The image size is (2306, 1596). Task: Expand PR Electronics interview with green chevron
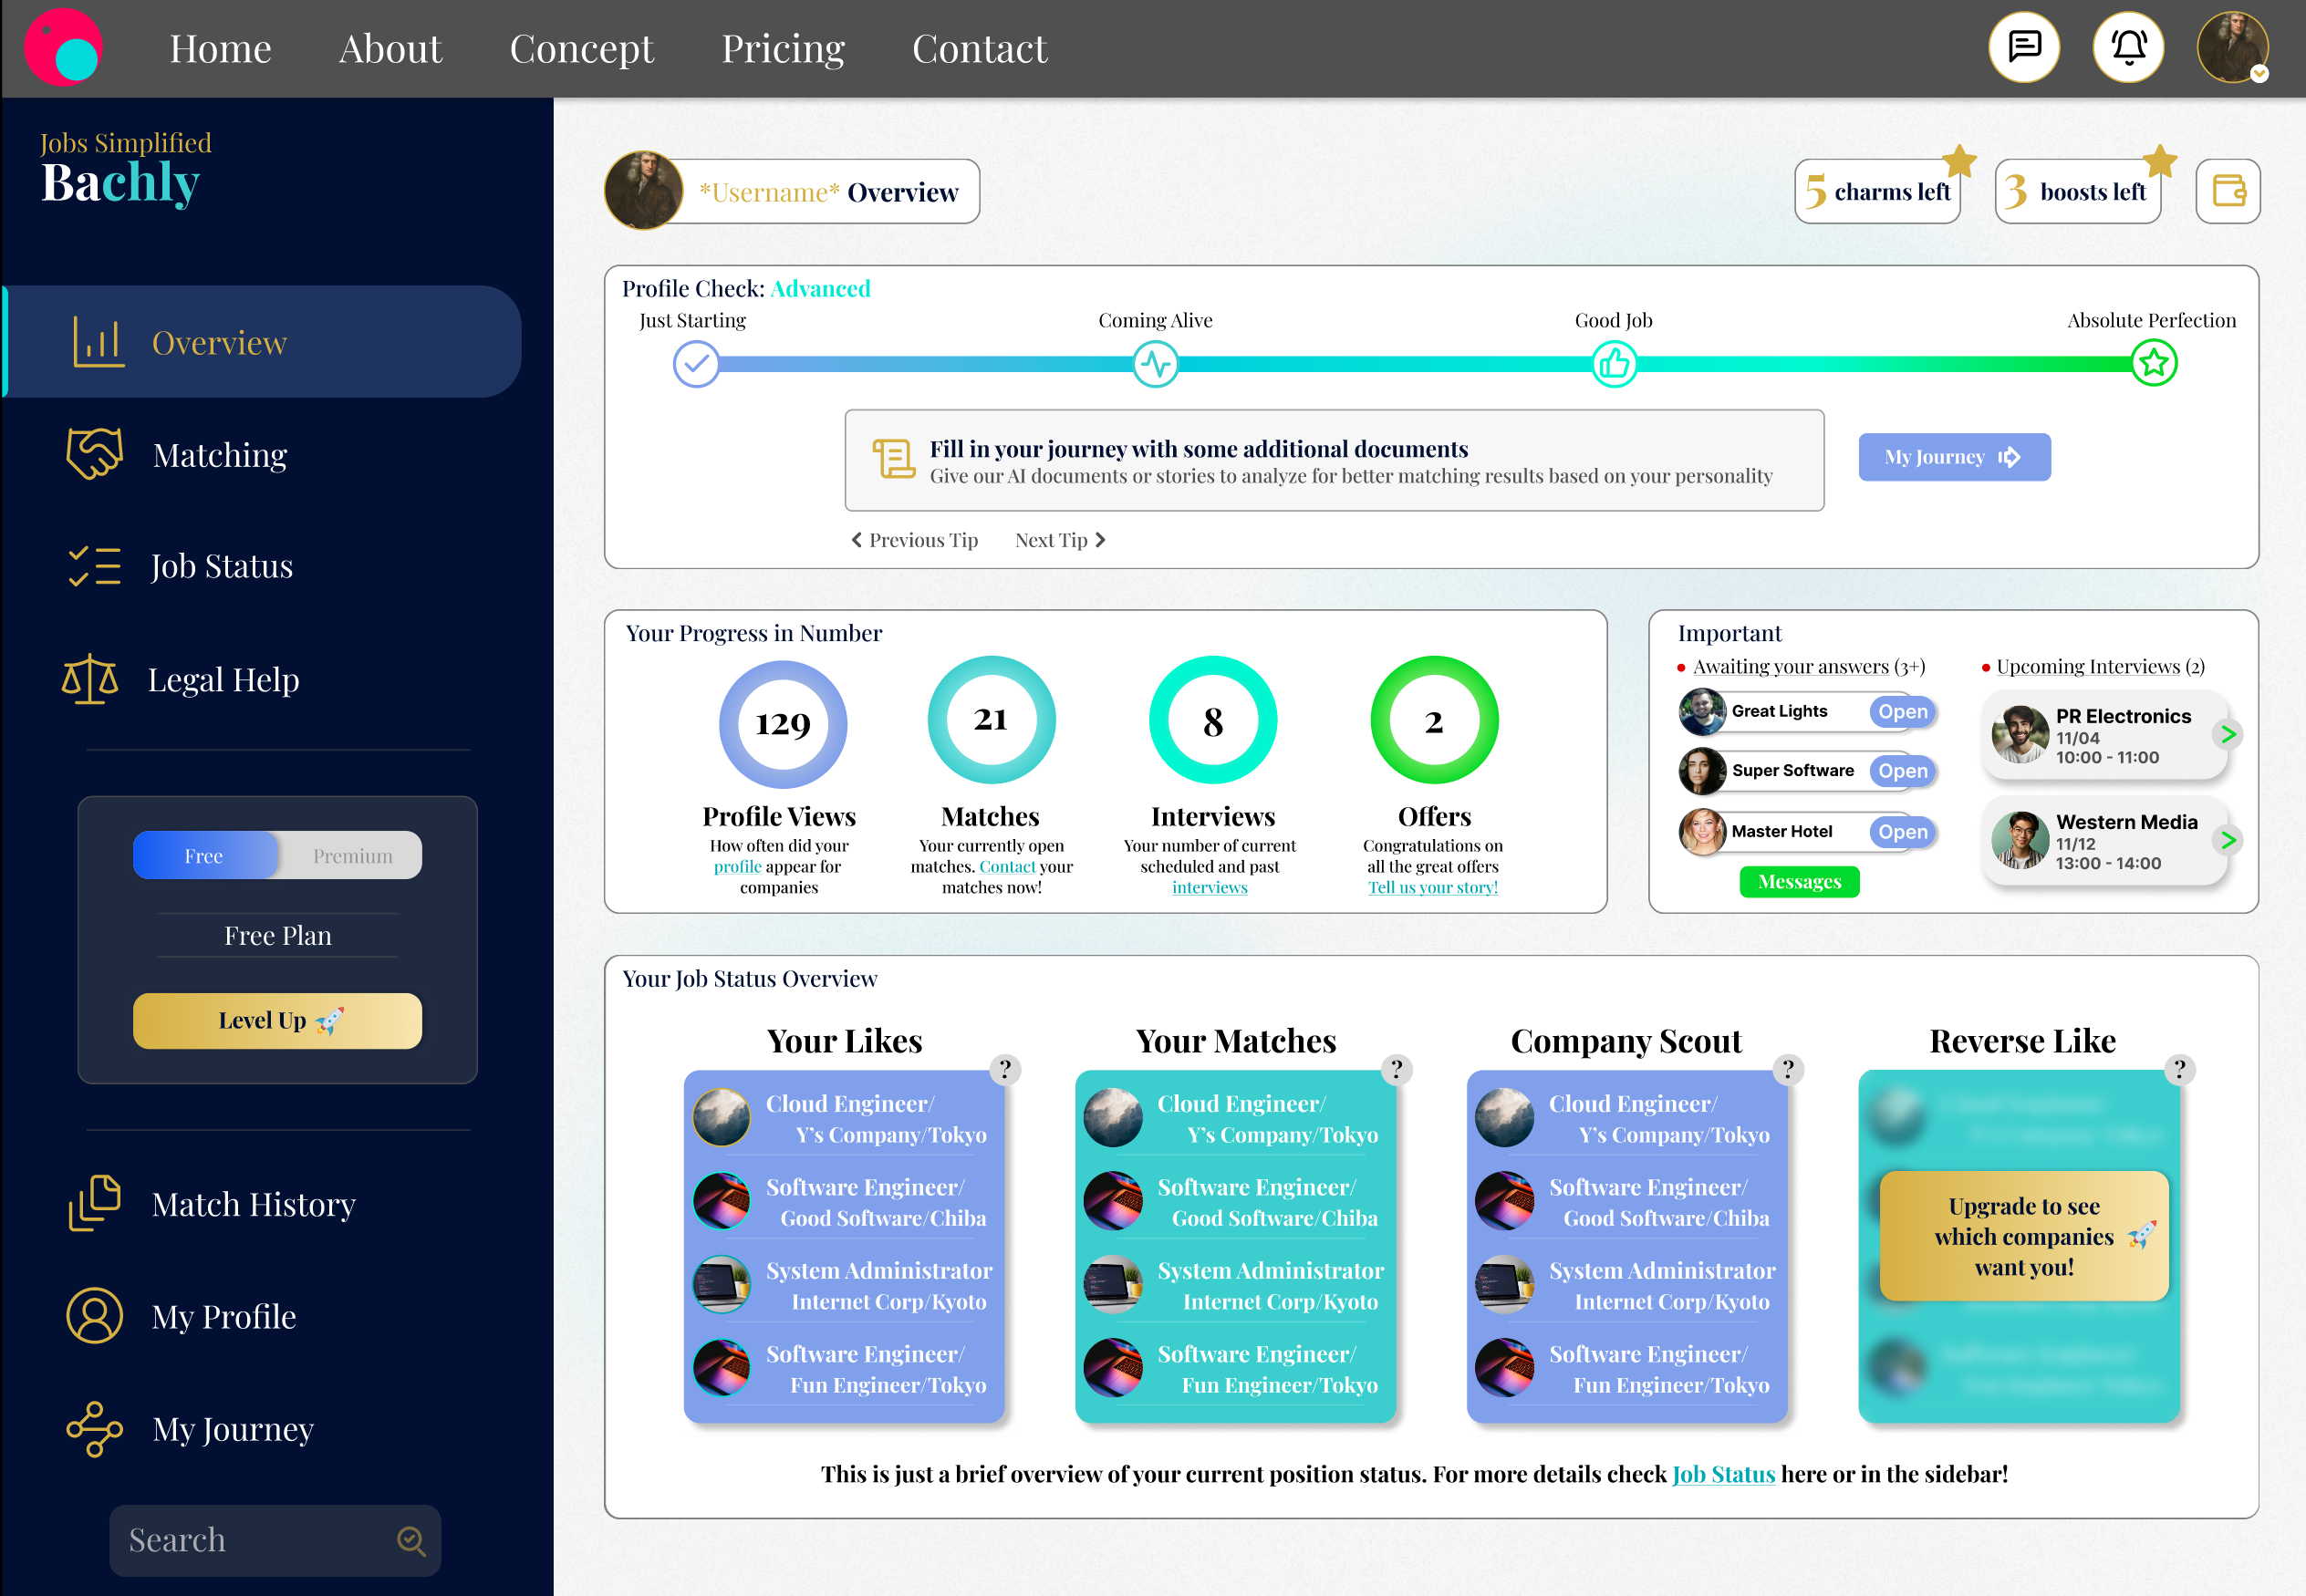click(2228, 735)
